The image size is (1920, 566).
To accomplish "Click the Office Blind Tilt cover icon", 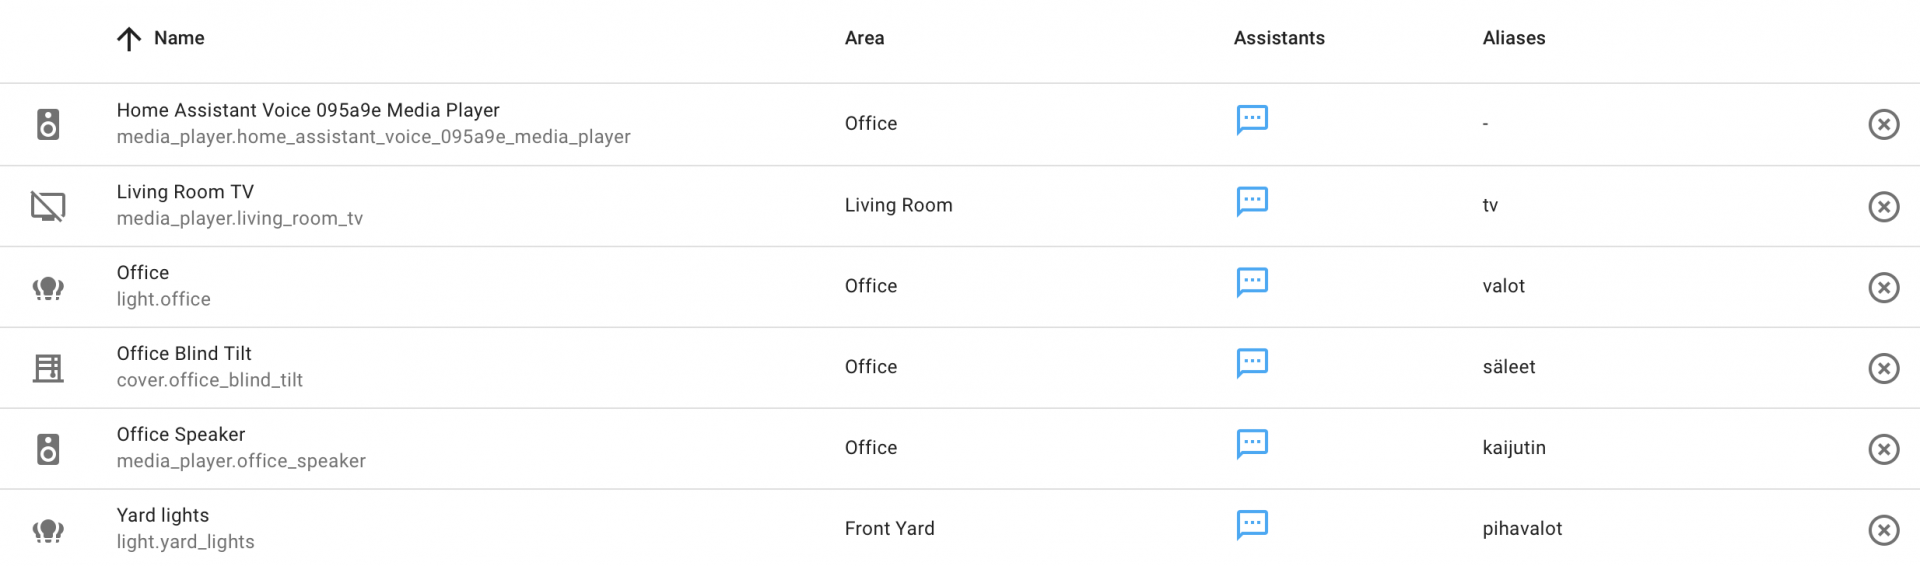I will pyautogui.click(x=48, y=368).
